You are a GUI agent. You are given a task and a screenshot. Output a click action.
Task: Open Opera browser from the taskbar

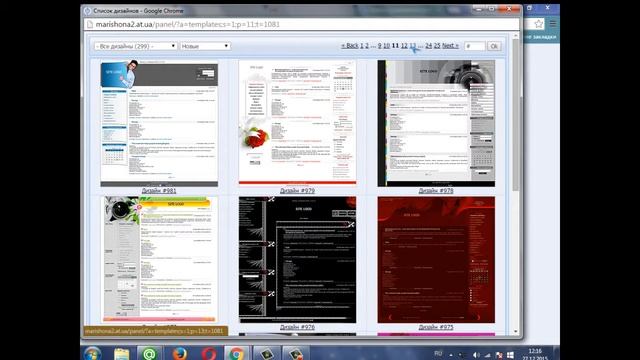click(209, 353)
